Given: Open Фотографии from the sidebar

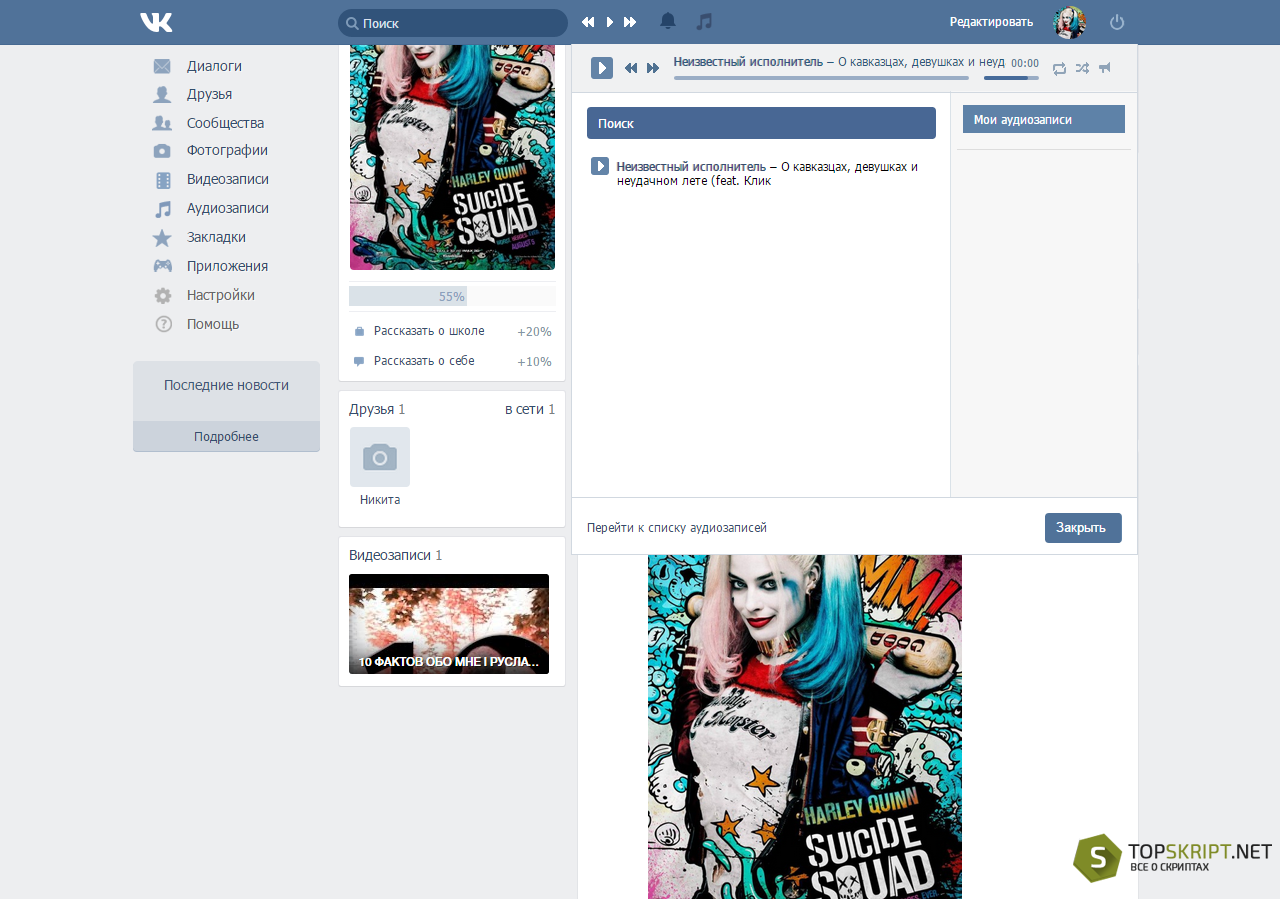Looking at the screenshot, I should pyautogui.click(x=227, y=150).
